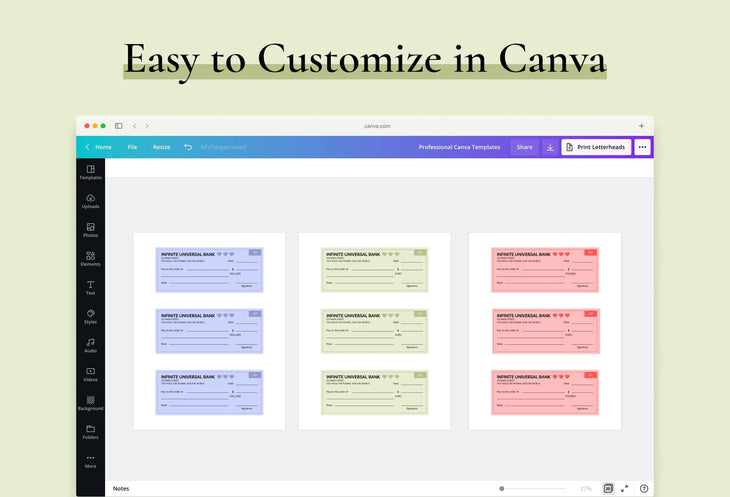Open a new browser tab with plus
The image size is (730, 497).
641,126
